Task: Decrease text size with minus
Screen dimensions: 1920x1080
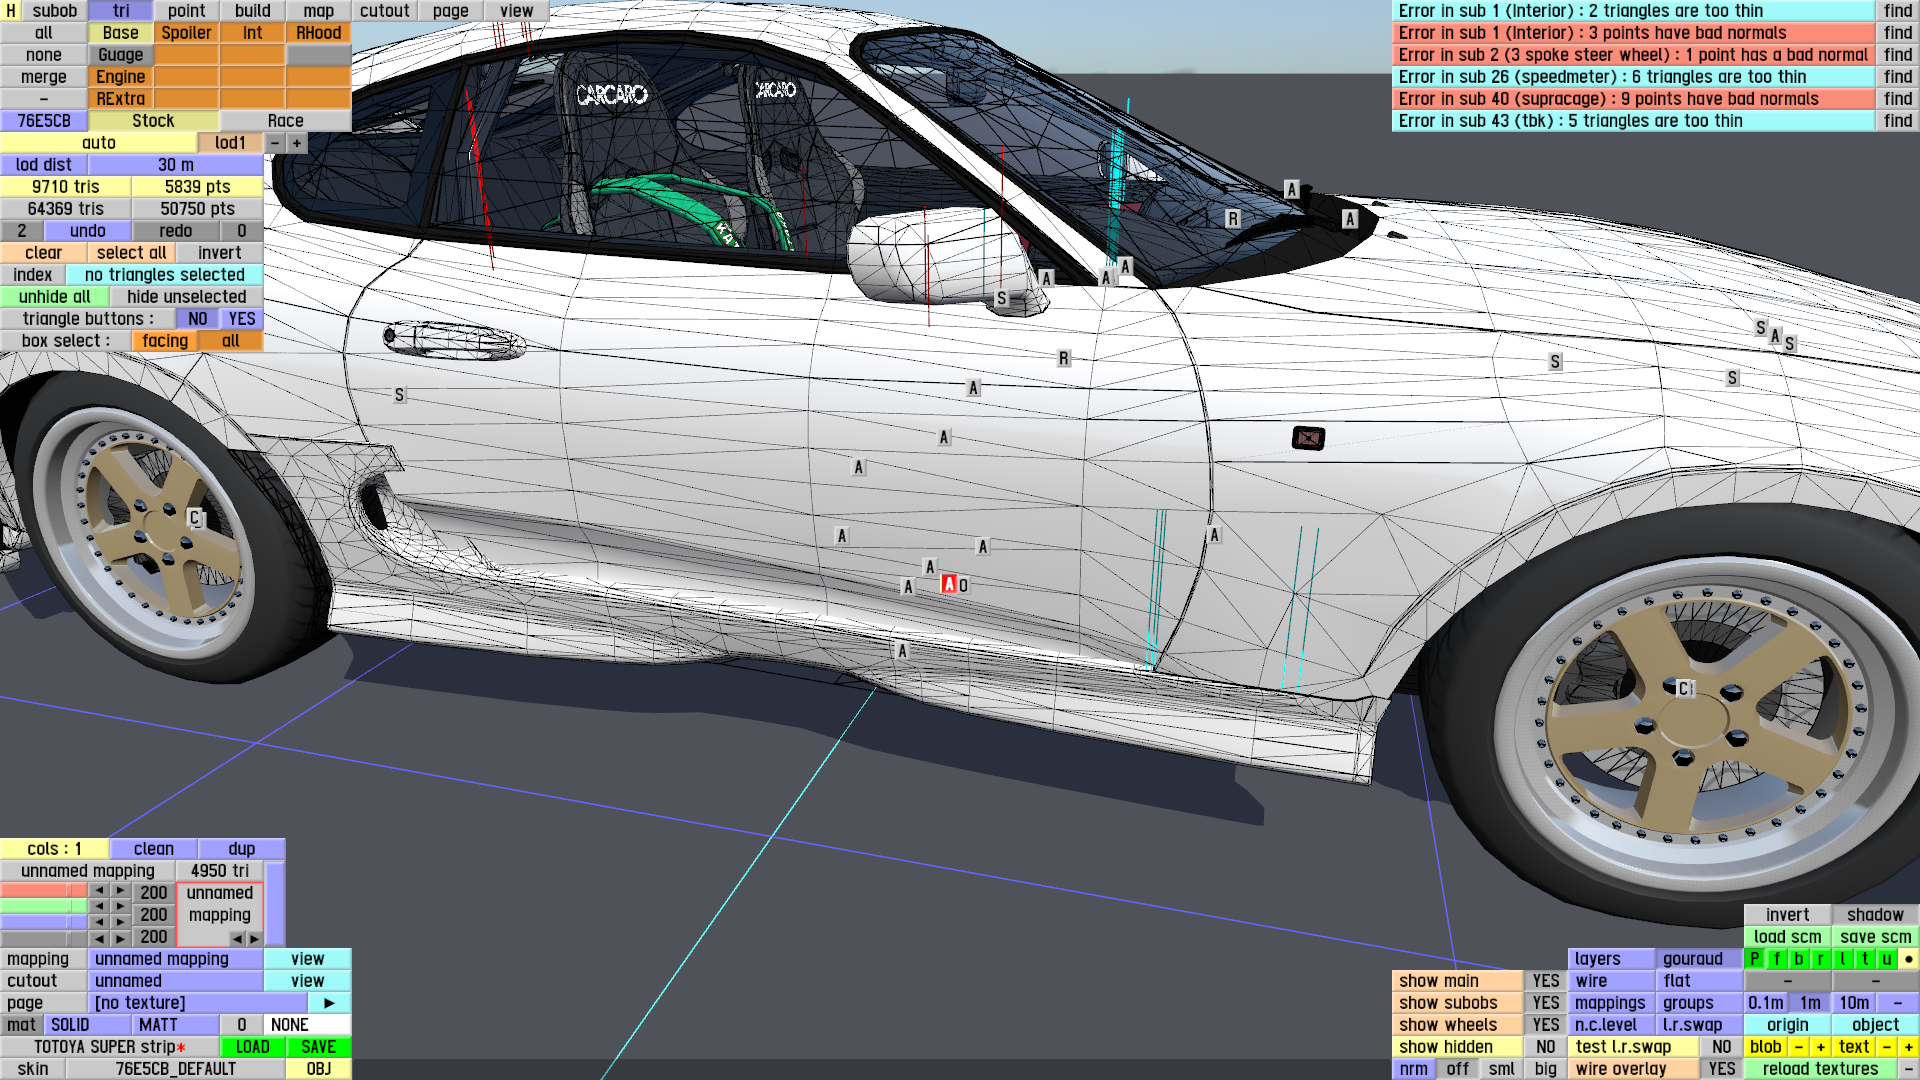Action: [1886, 1047]
